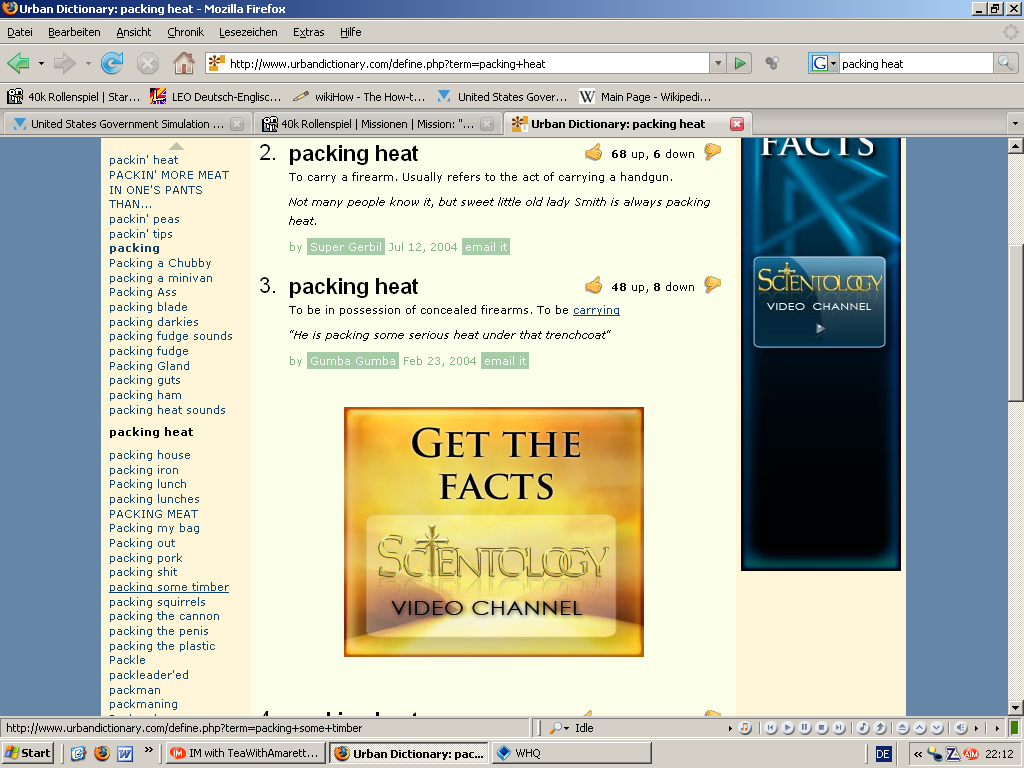1024x768 pixels.
Task: Open the Chronik menu
Action: (x=185, y=32)
